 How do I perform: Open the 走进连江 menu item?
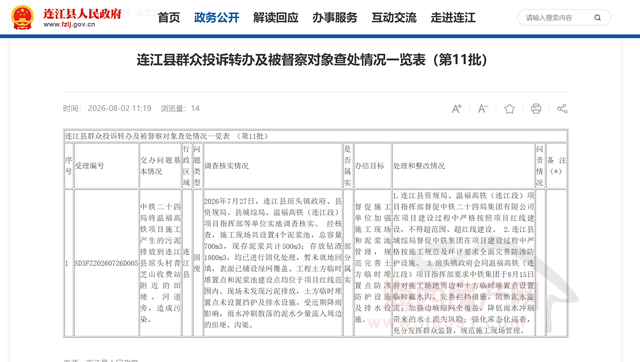(x=453, y=18)
